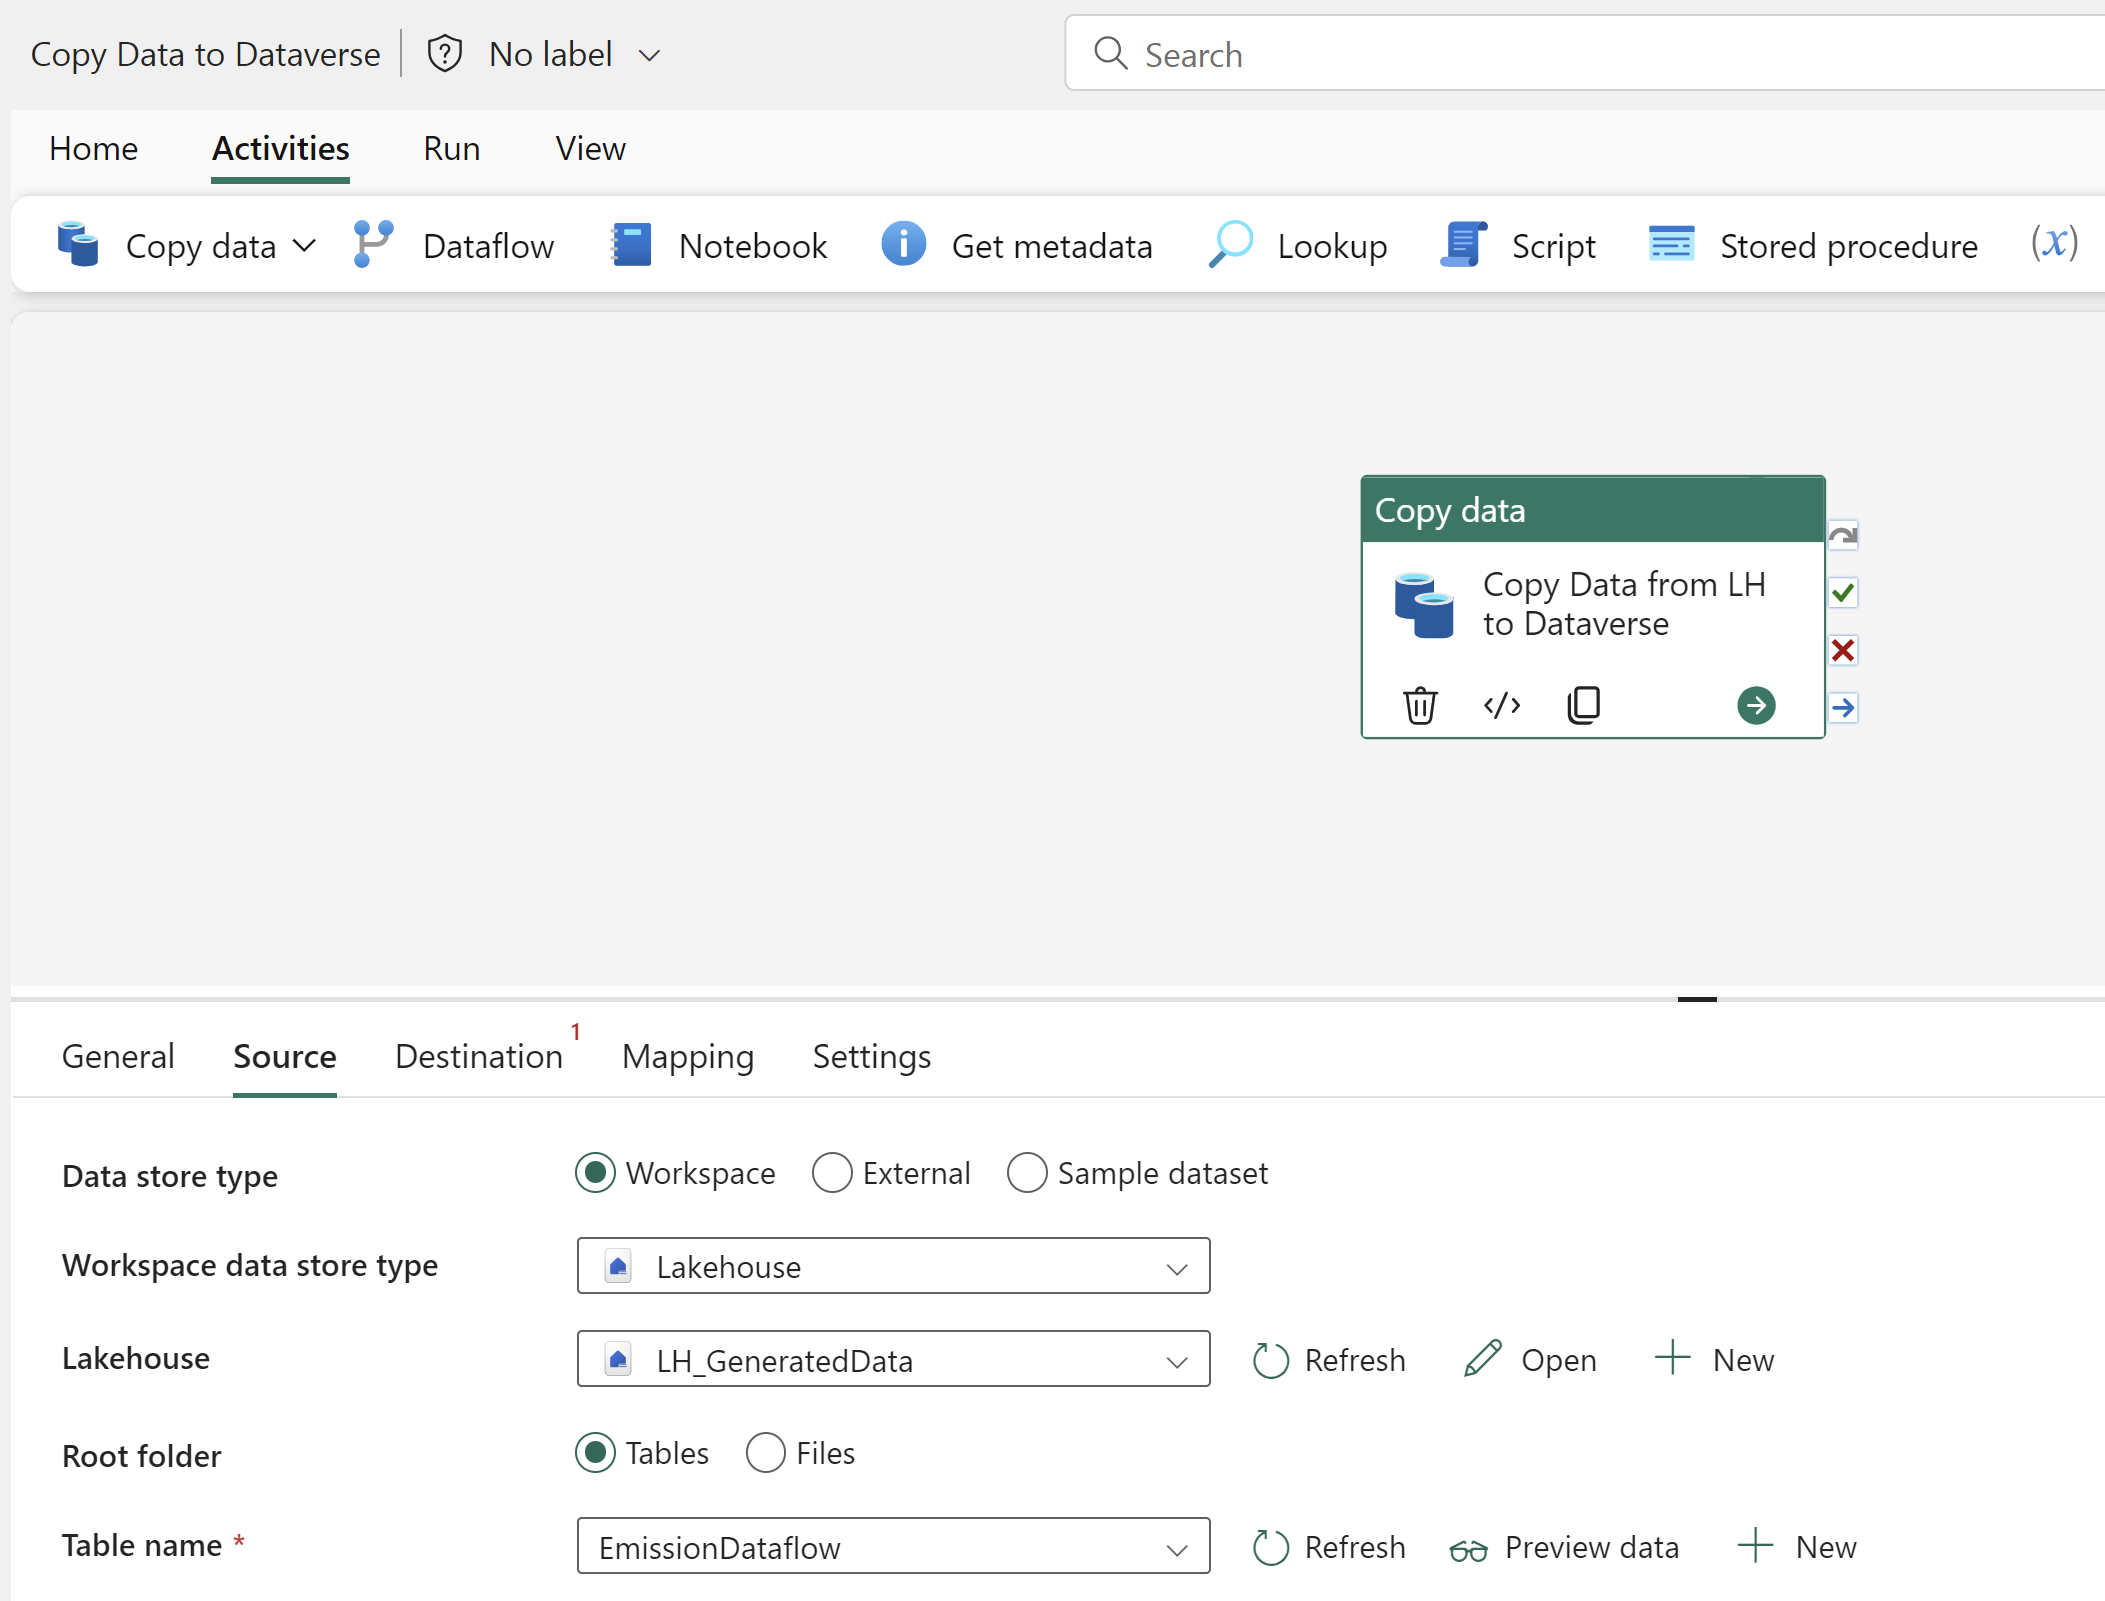
Task: Select Files as the root folder
Action: (x=764, y=1453)
